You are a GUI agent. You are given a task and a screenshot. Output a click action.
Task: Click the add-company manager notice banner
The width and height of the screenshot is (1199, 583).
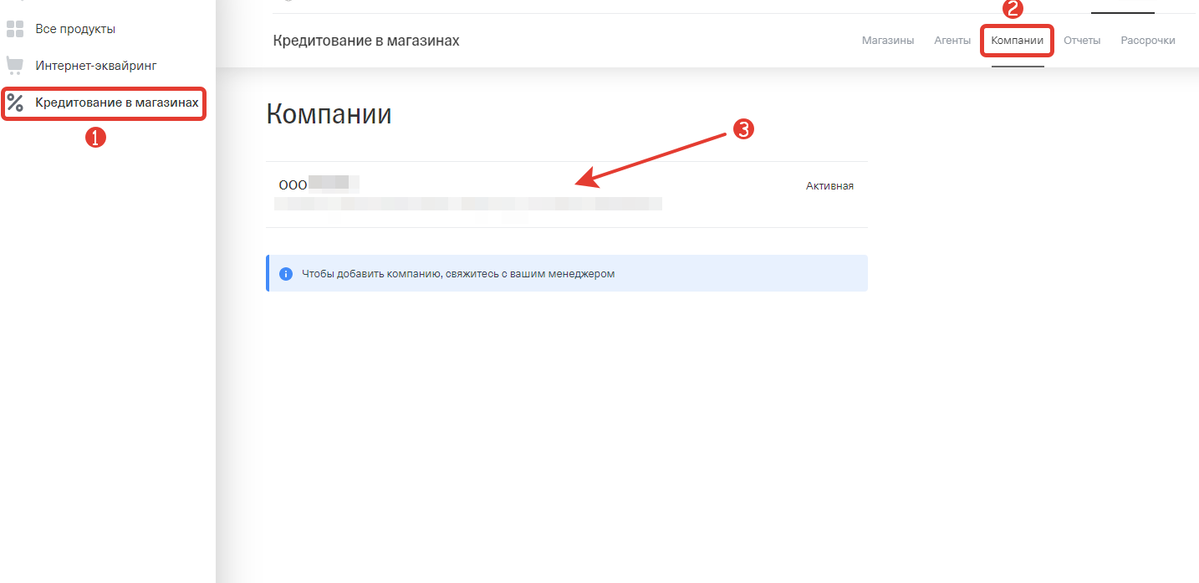(566, 273)
